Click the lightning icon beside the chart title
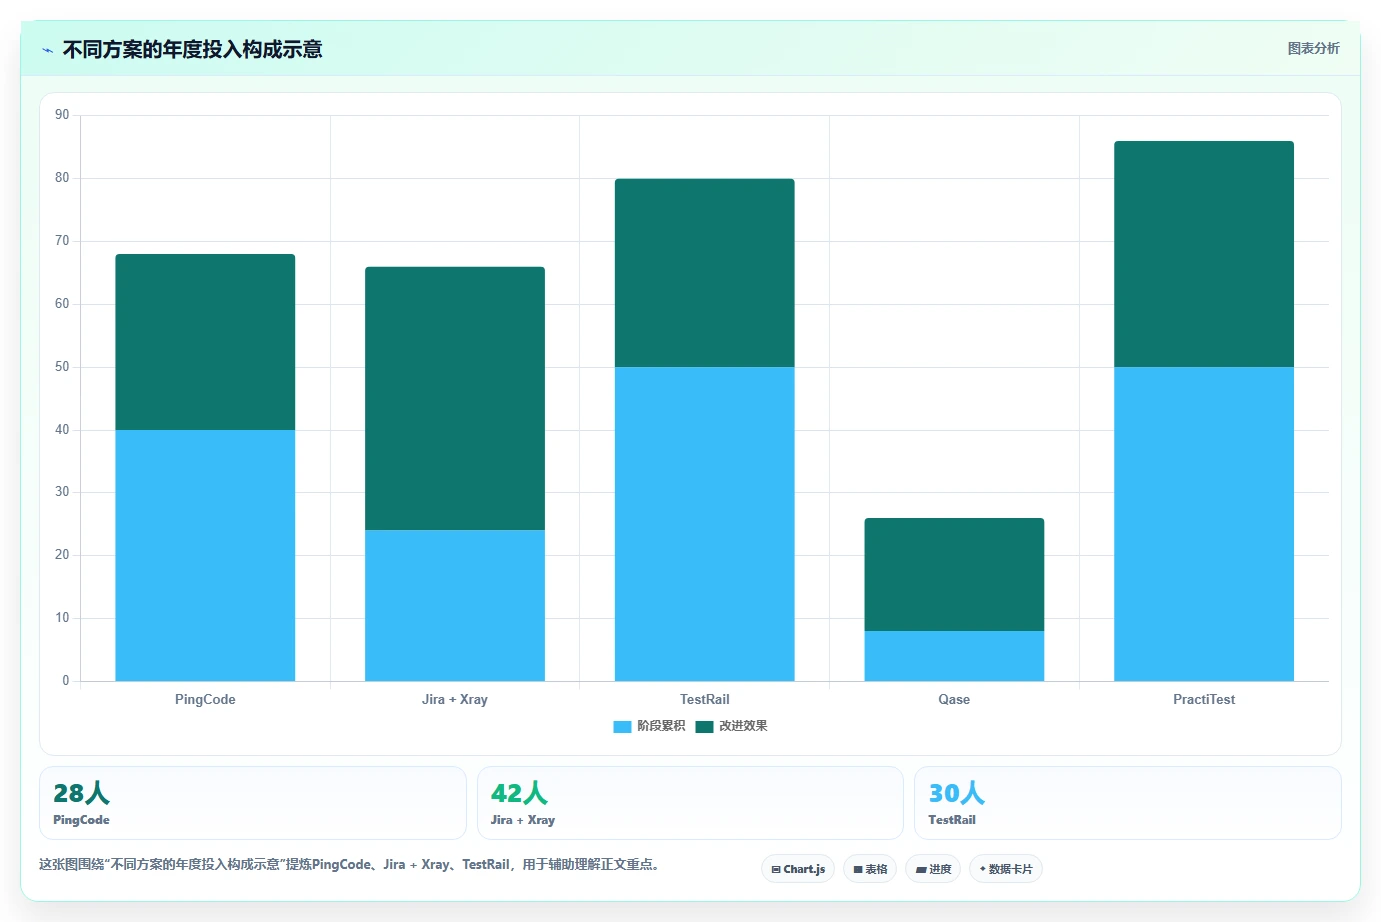The height and width of the screenshot is (922, 1381). [47, 50]
